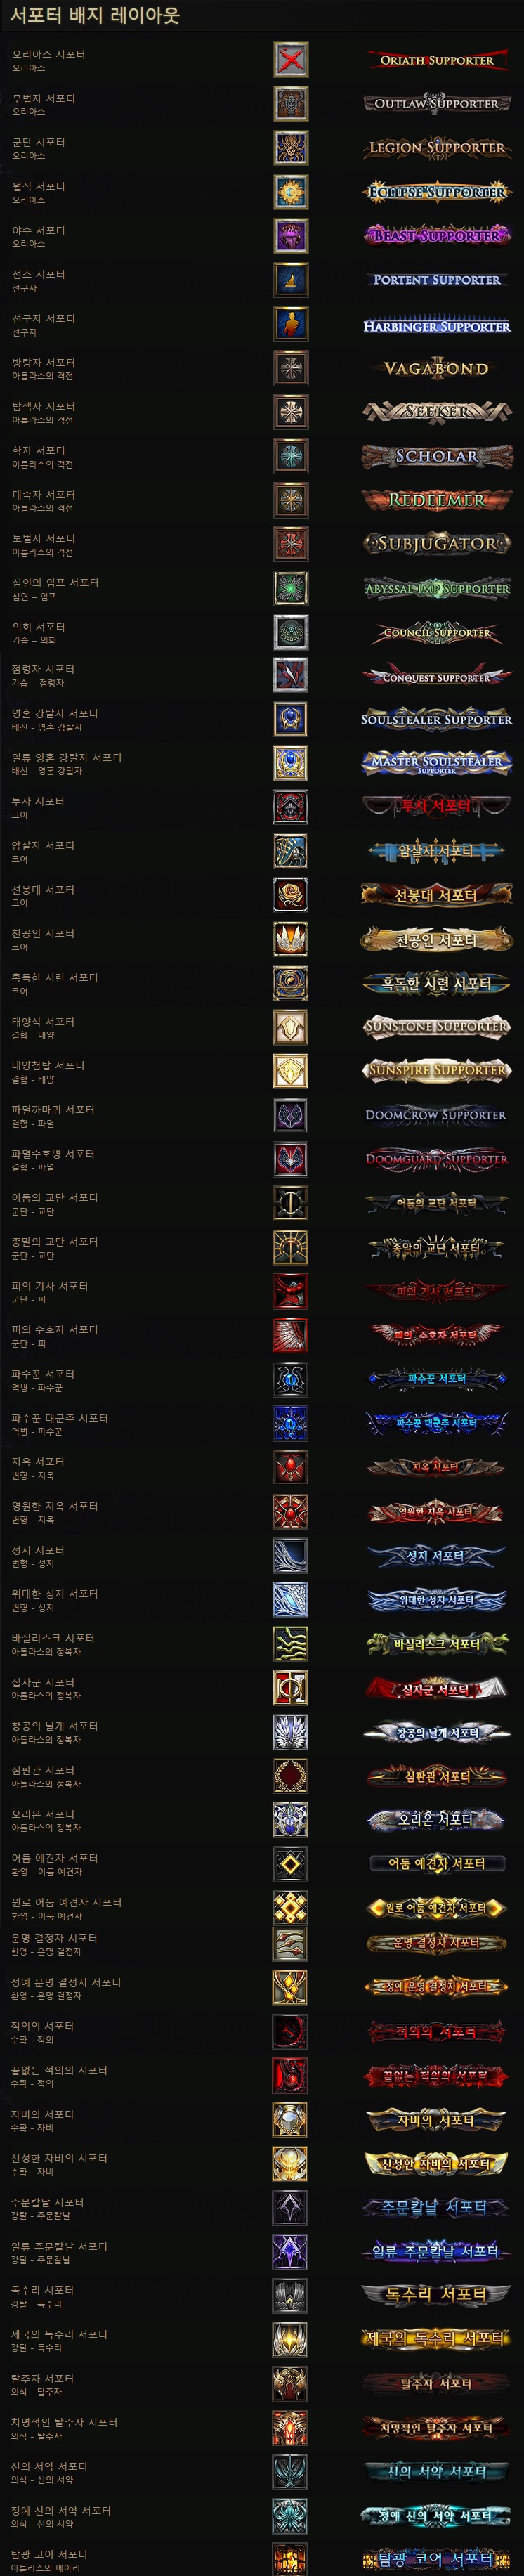Click the 월식 서포터 sun badge icon
The width and height of the screenshot is (524, 2576).
[291, 192]
